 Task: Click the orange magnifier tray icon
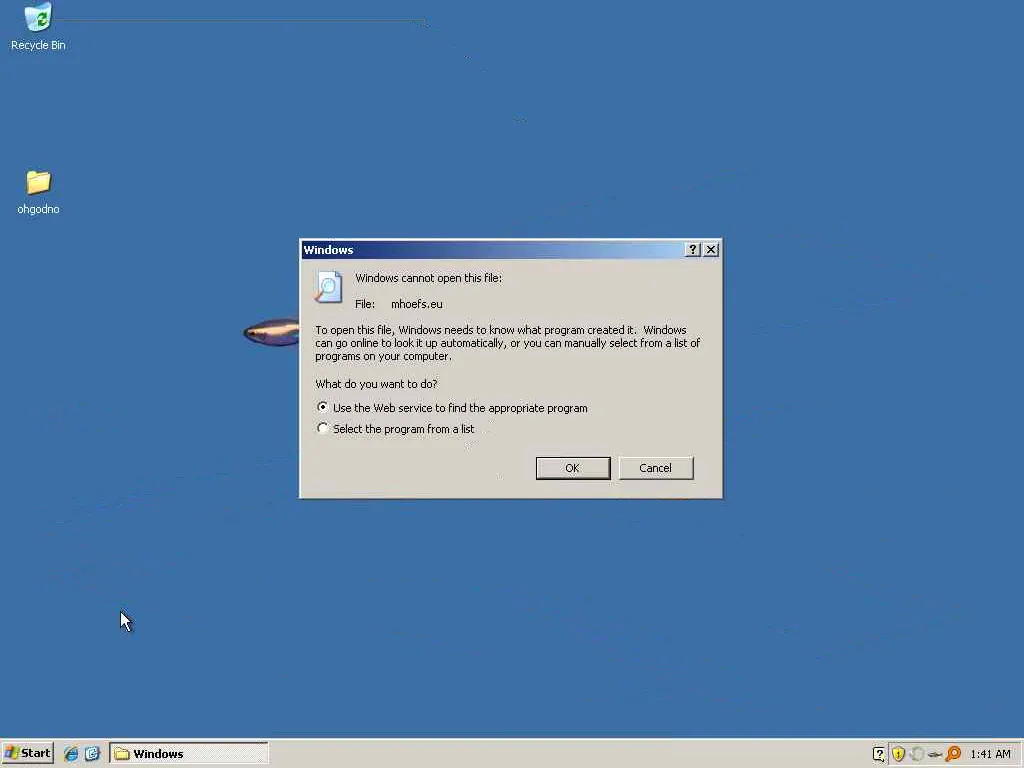point(953,754)
